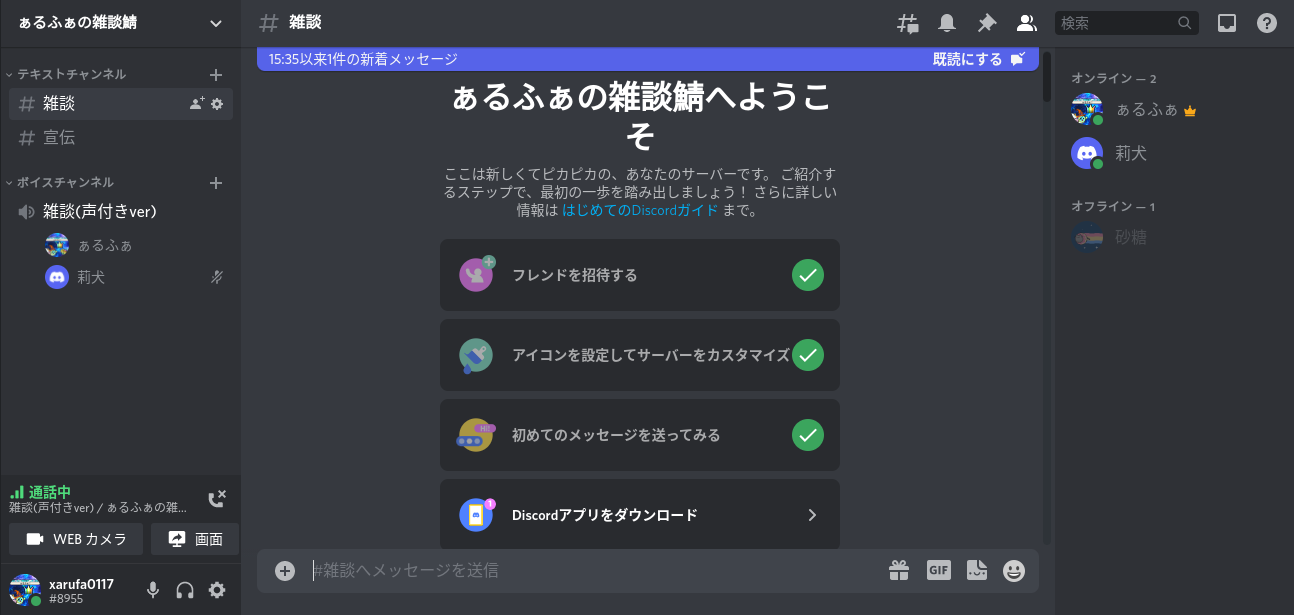Open フレンドを招待する step
Viewport: 1294px width, 615px height.
click(640, 275)
